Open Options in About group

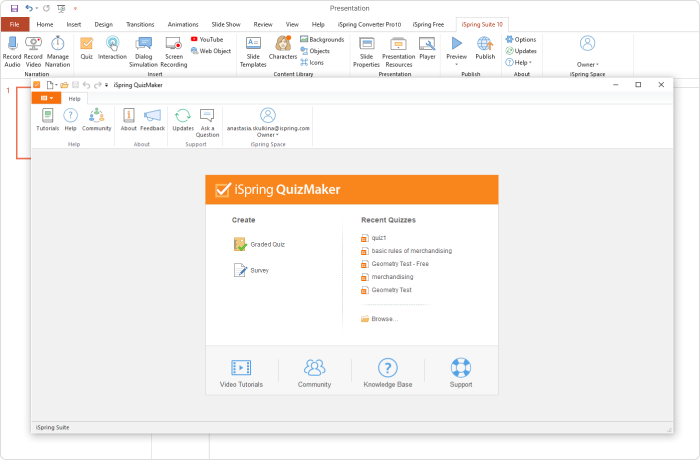tap(521, 39)
